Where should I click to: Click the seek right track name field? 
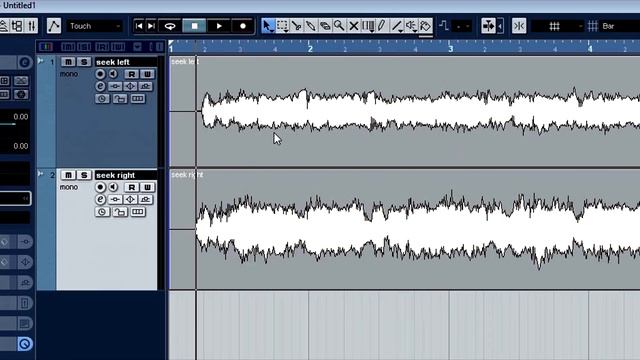click(126, 175)
